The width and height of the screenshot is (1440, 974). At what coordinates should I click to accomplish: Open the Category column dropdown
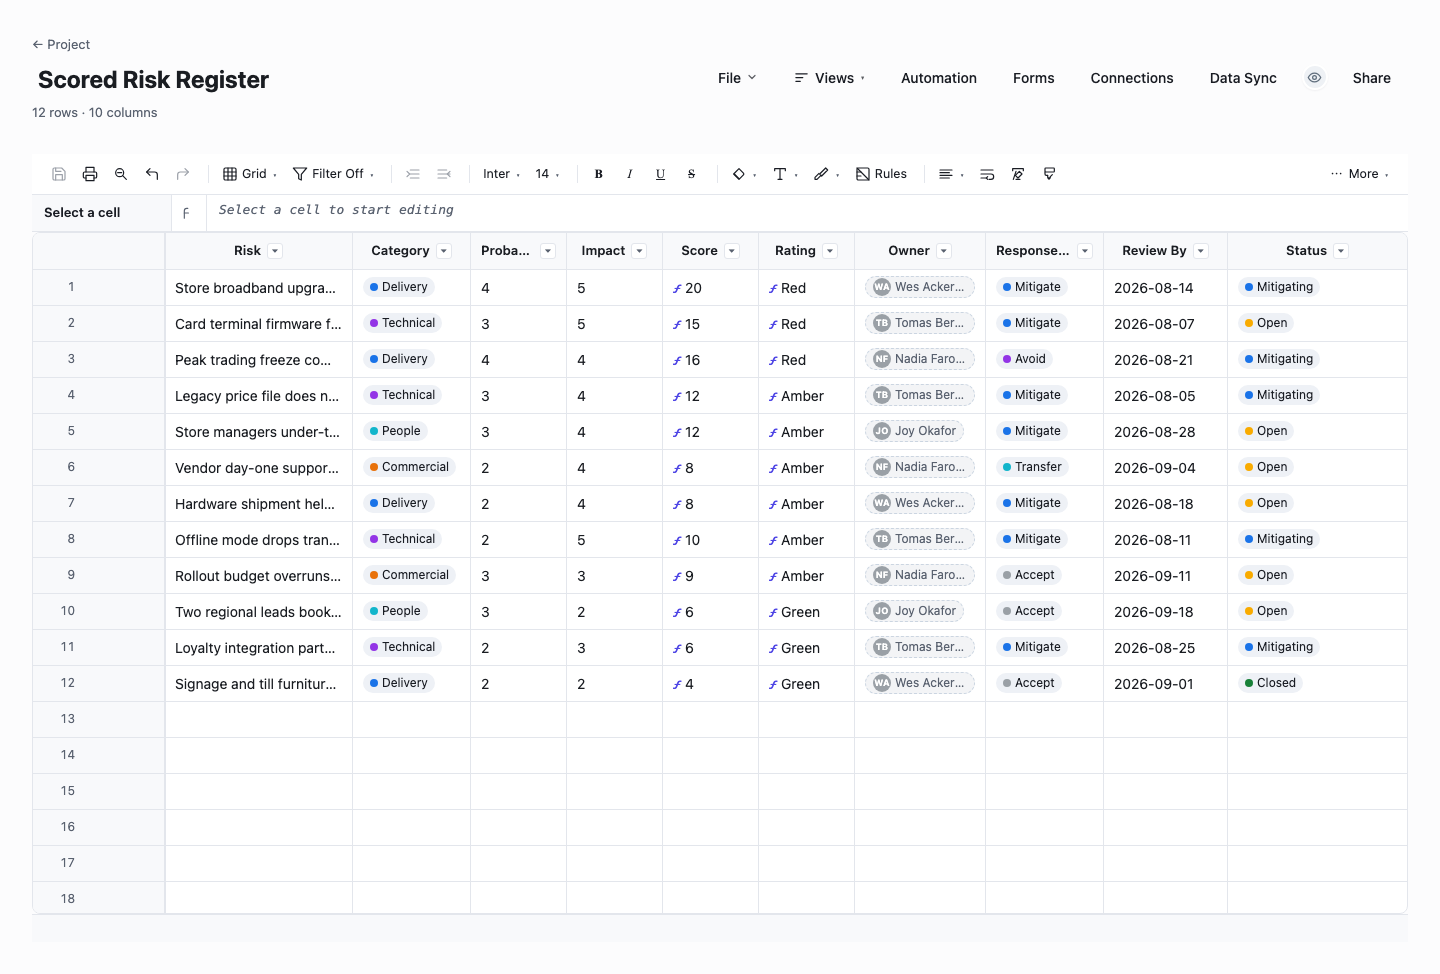click(x=444, y=251)
